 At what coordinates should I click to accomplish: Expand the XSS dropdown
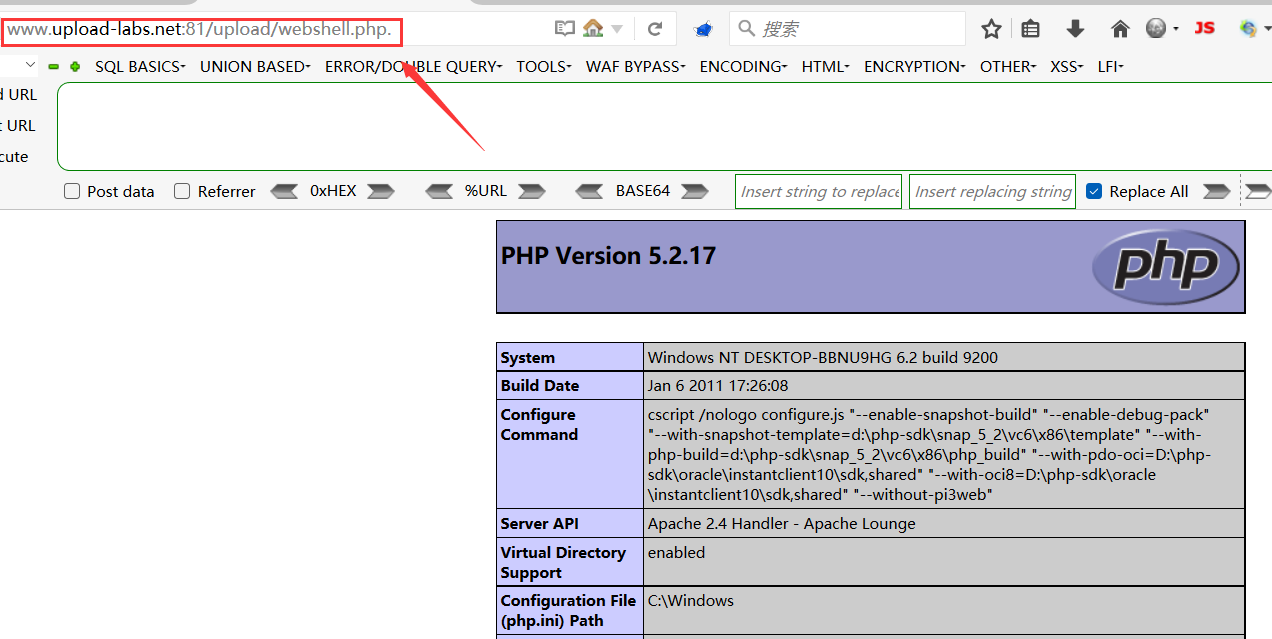(x=1067, y=67)
